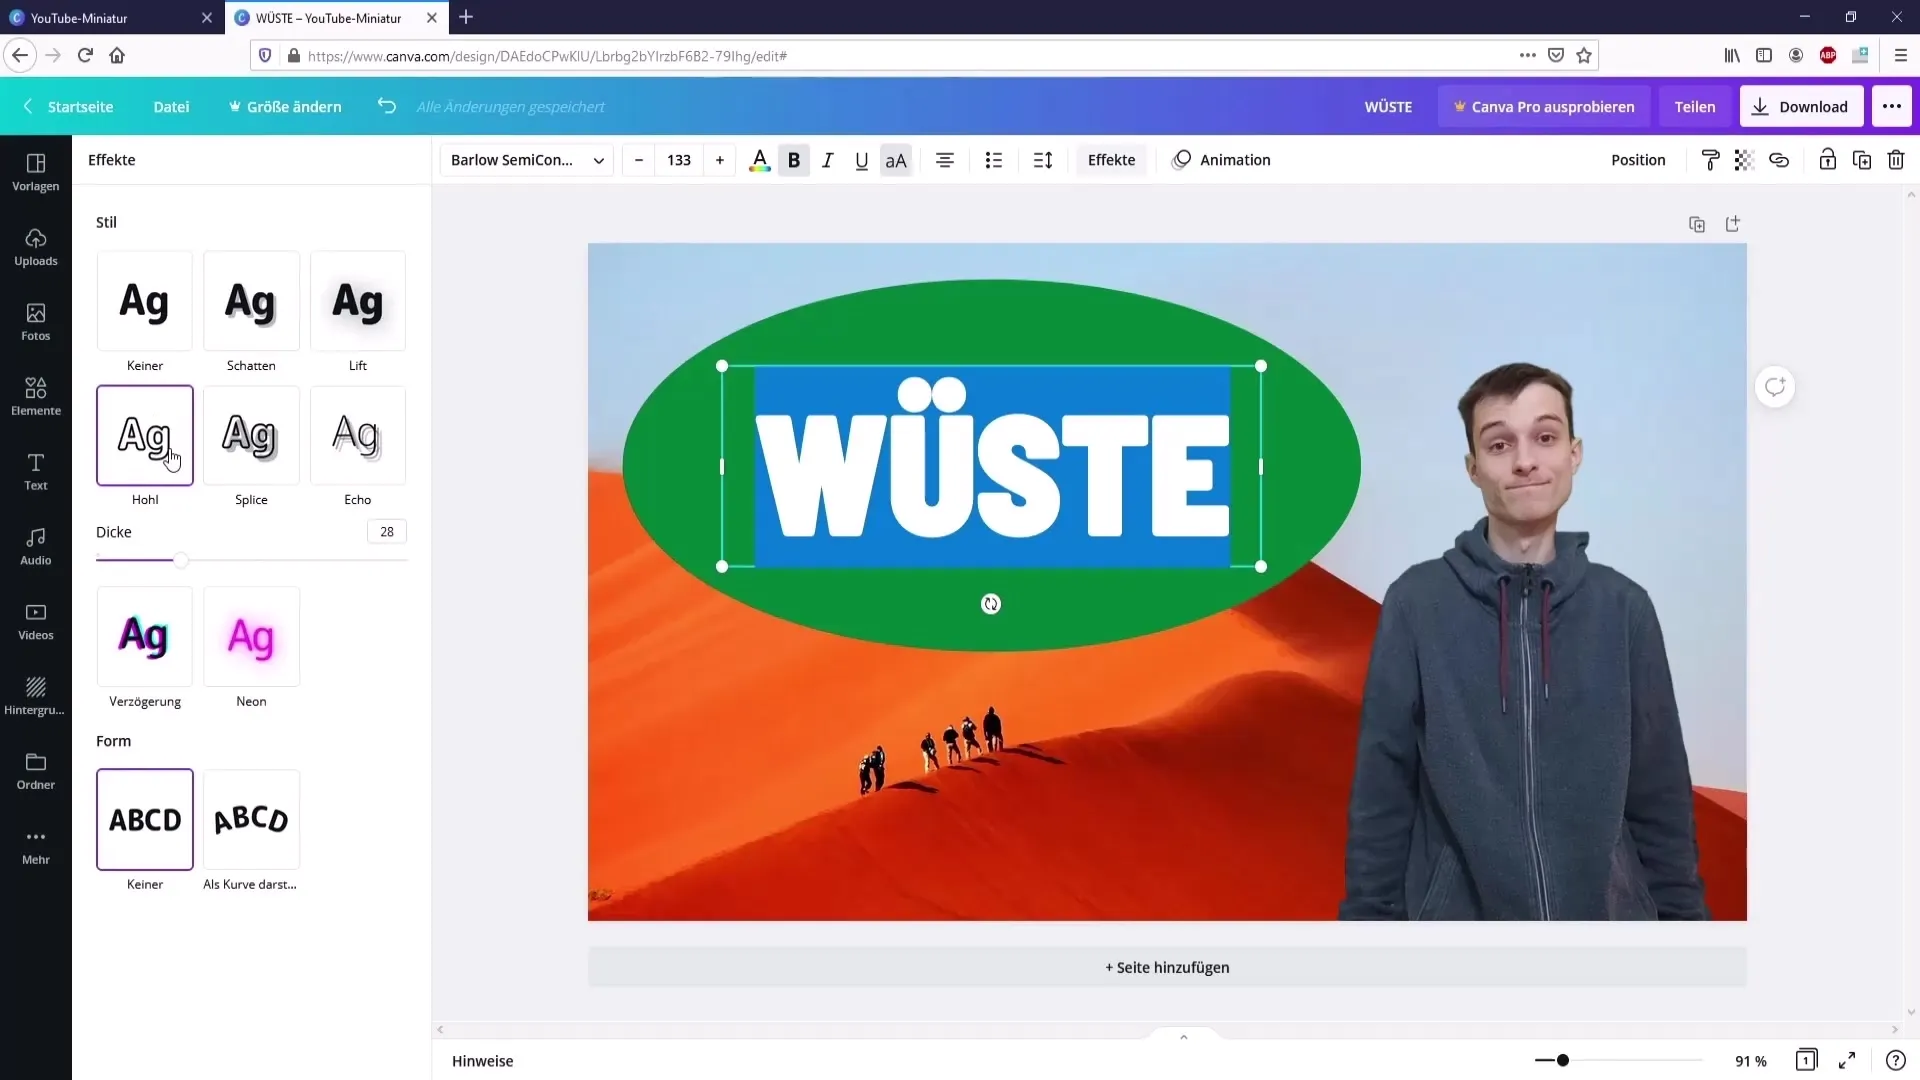Enable Als Kurve text form
Viewport: 1920px width, 1080px height.
tap(251, 819)
